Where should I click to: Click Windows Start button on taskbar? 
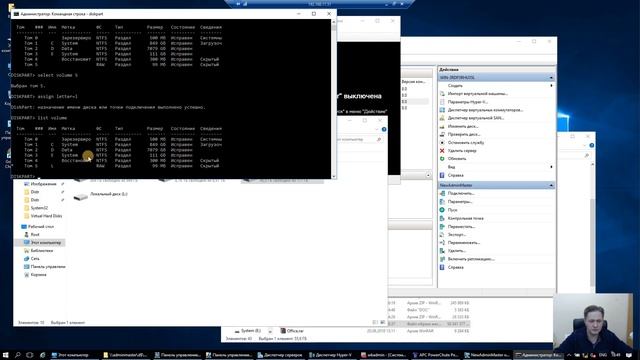coord(6,355)
